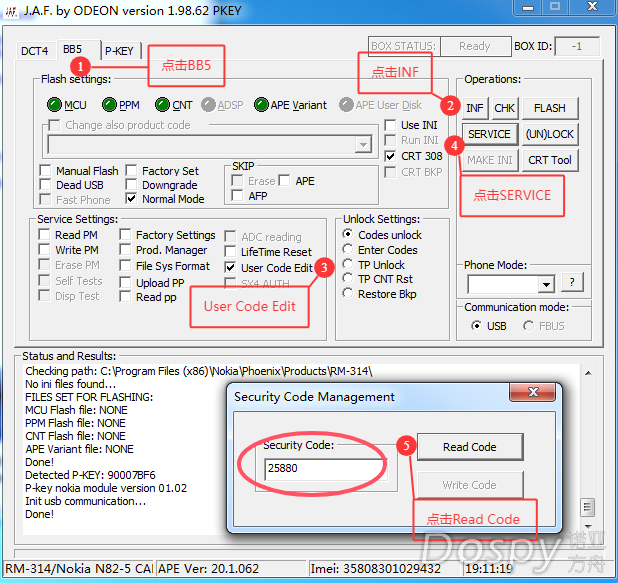Check LifeTime Reset checkbox
The image size is (618, 583).
(230, 251)
